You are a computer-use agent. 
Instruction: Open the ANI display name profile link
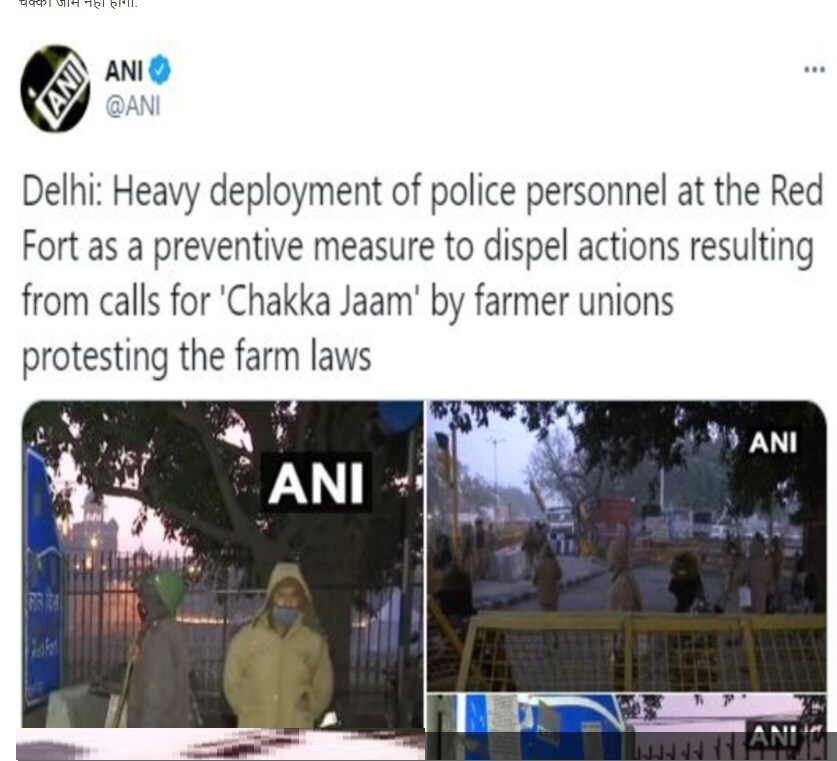click(124, 70)
